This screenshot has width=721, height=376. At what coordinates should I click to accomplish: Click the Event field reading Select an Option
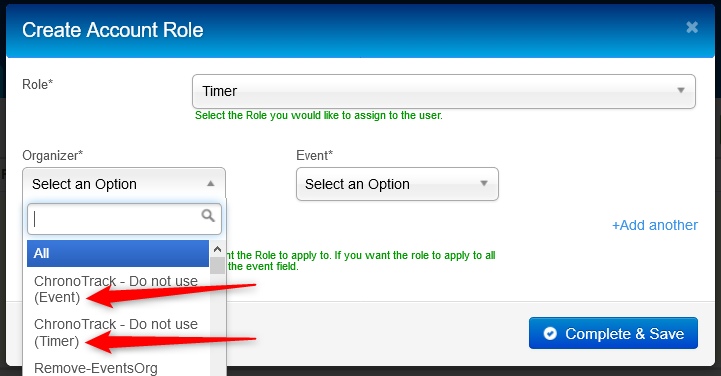coord(397,184)
